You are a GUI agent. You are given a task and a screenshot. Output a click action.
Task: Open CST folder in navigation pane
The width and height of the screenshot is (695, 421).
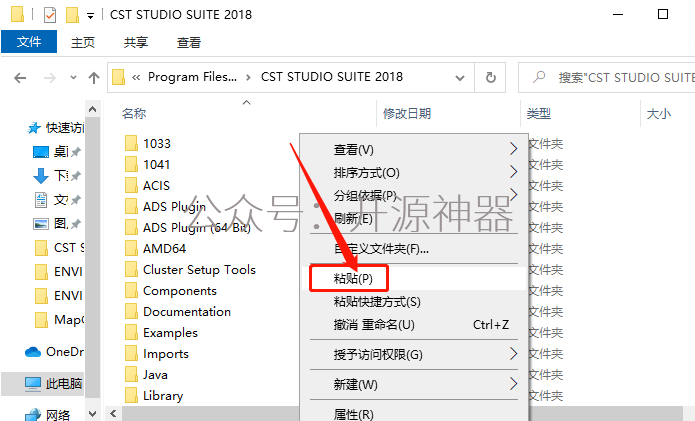pyautogui.click(x=59, y=248)
